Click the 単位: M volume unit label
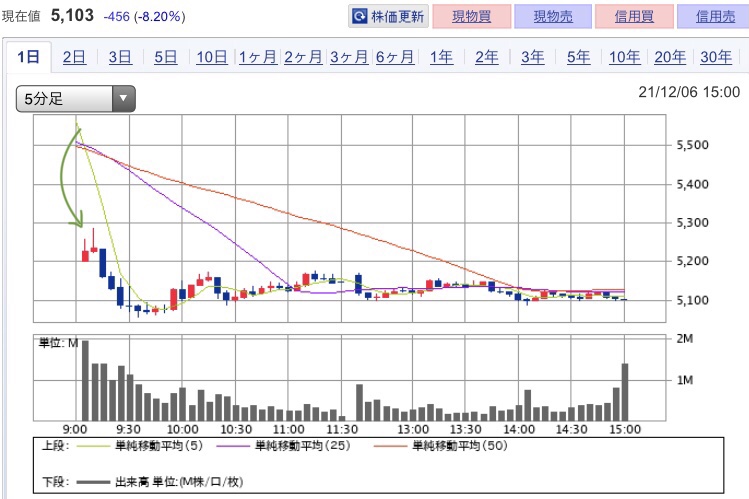Viewport: 749px width, 499px height. [x=58, y=343]
